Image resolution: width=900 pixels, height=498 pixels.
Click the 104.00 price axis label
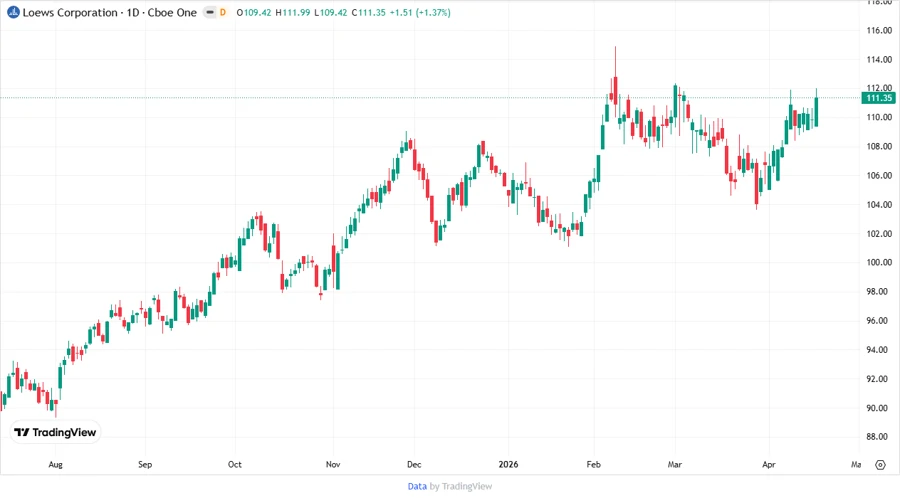pos(879,205)
